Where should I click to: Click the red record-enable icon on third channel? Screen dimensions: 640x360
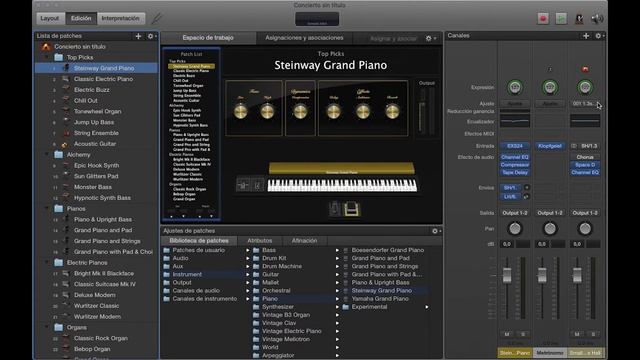click(x=585, y=69)
